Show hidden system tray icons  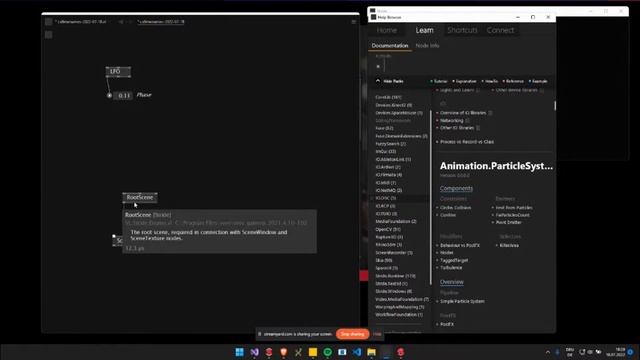(x=548, y=352)
